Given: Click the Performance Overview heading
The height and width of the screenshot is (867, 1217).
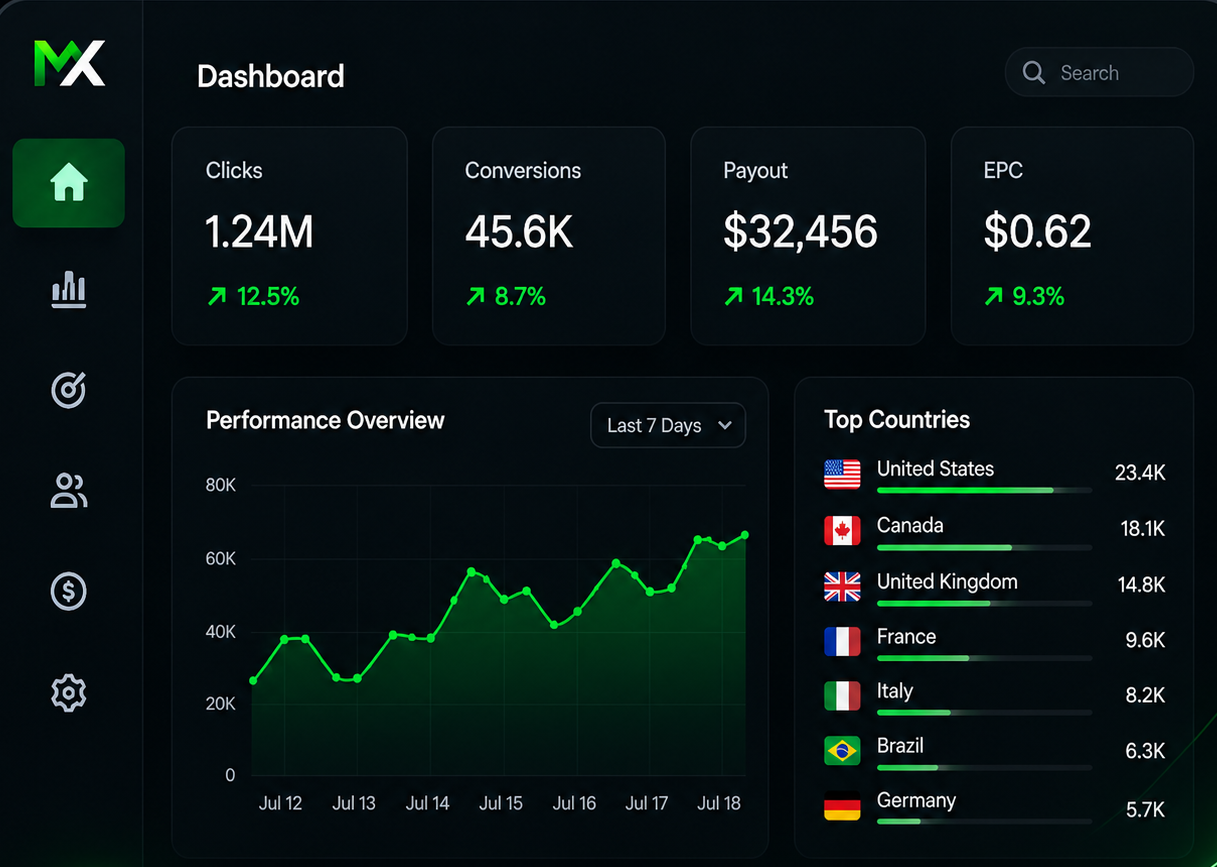Looking at the screenshot, I should [x=325, y=420].
